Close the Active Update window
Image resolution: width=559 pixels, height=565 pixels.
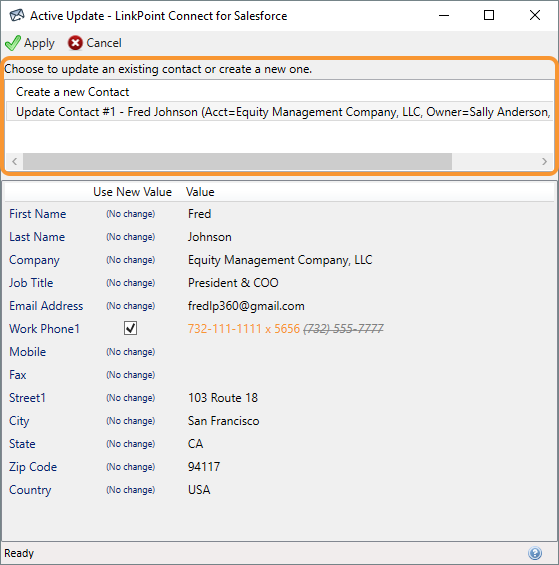[534, 15]
